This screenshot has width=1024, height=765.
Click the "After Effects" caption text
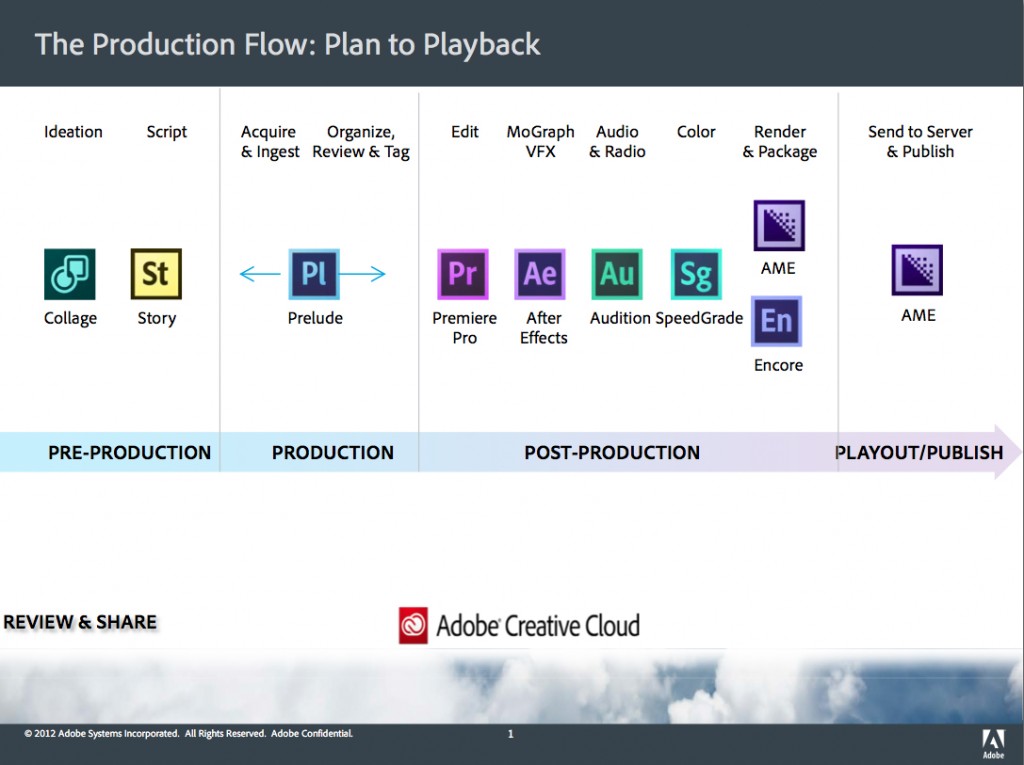pyautogui.click(x=543, y=328)
